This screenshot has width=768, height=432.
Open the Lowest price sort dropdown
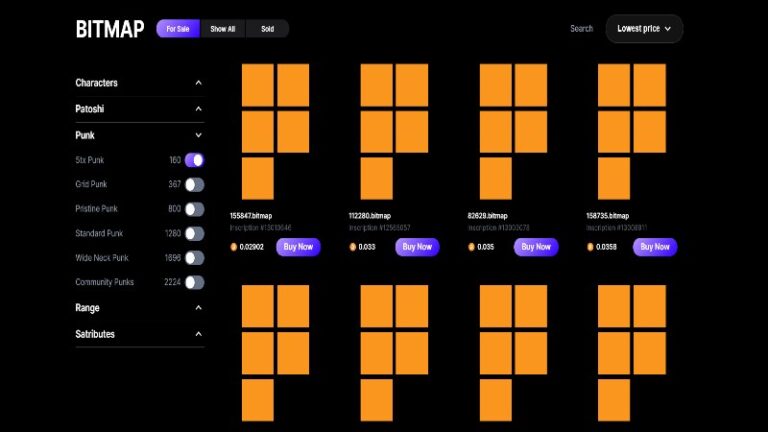click(644, 29)
